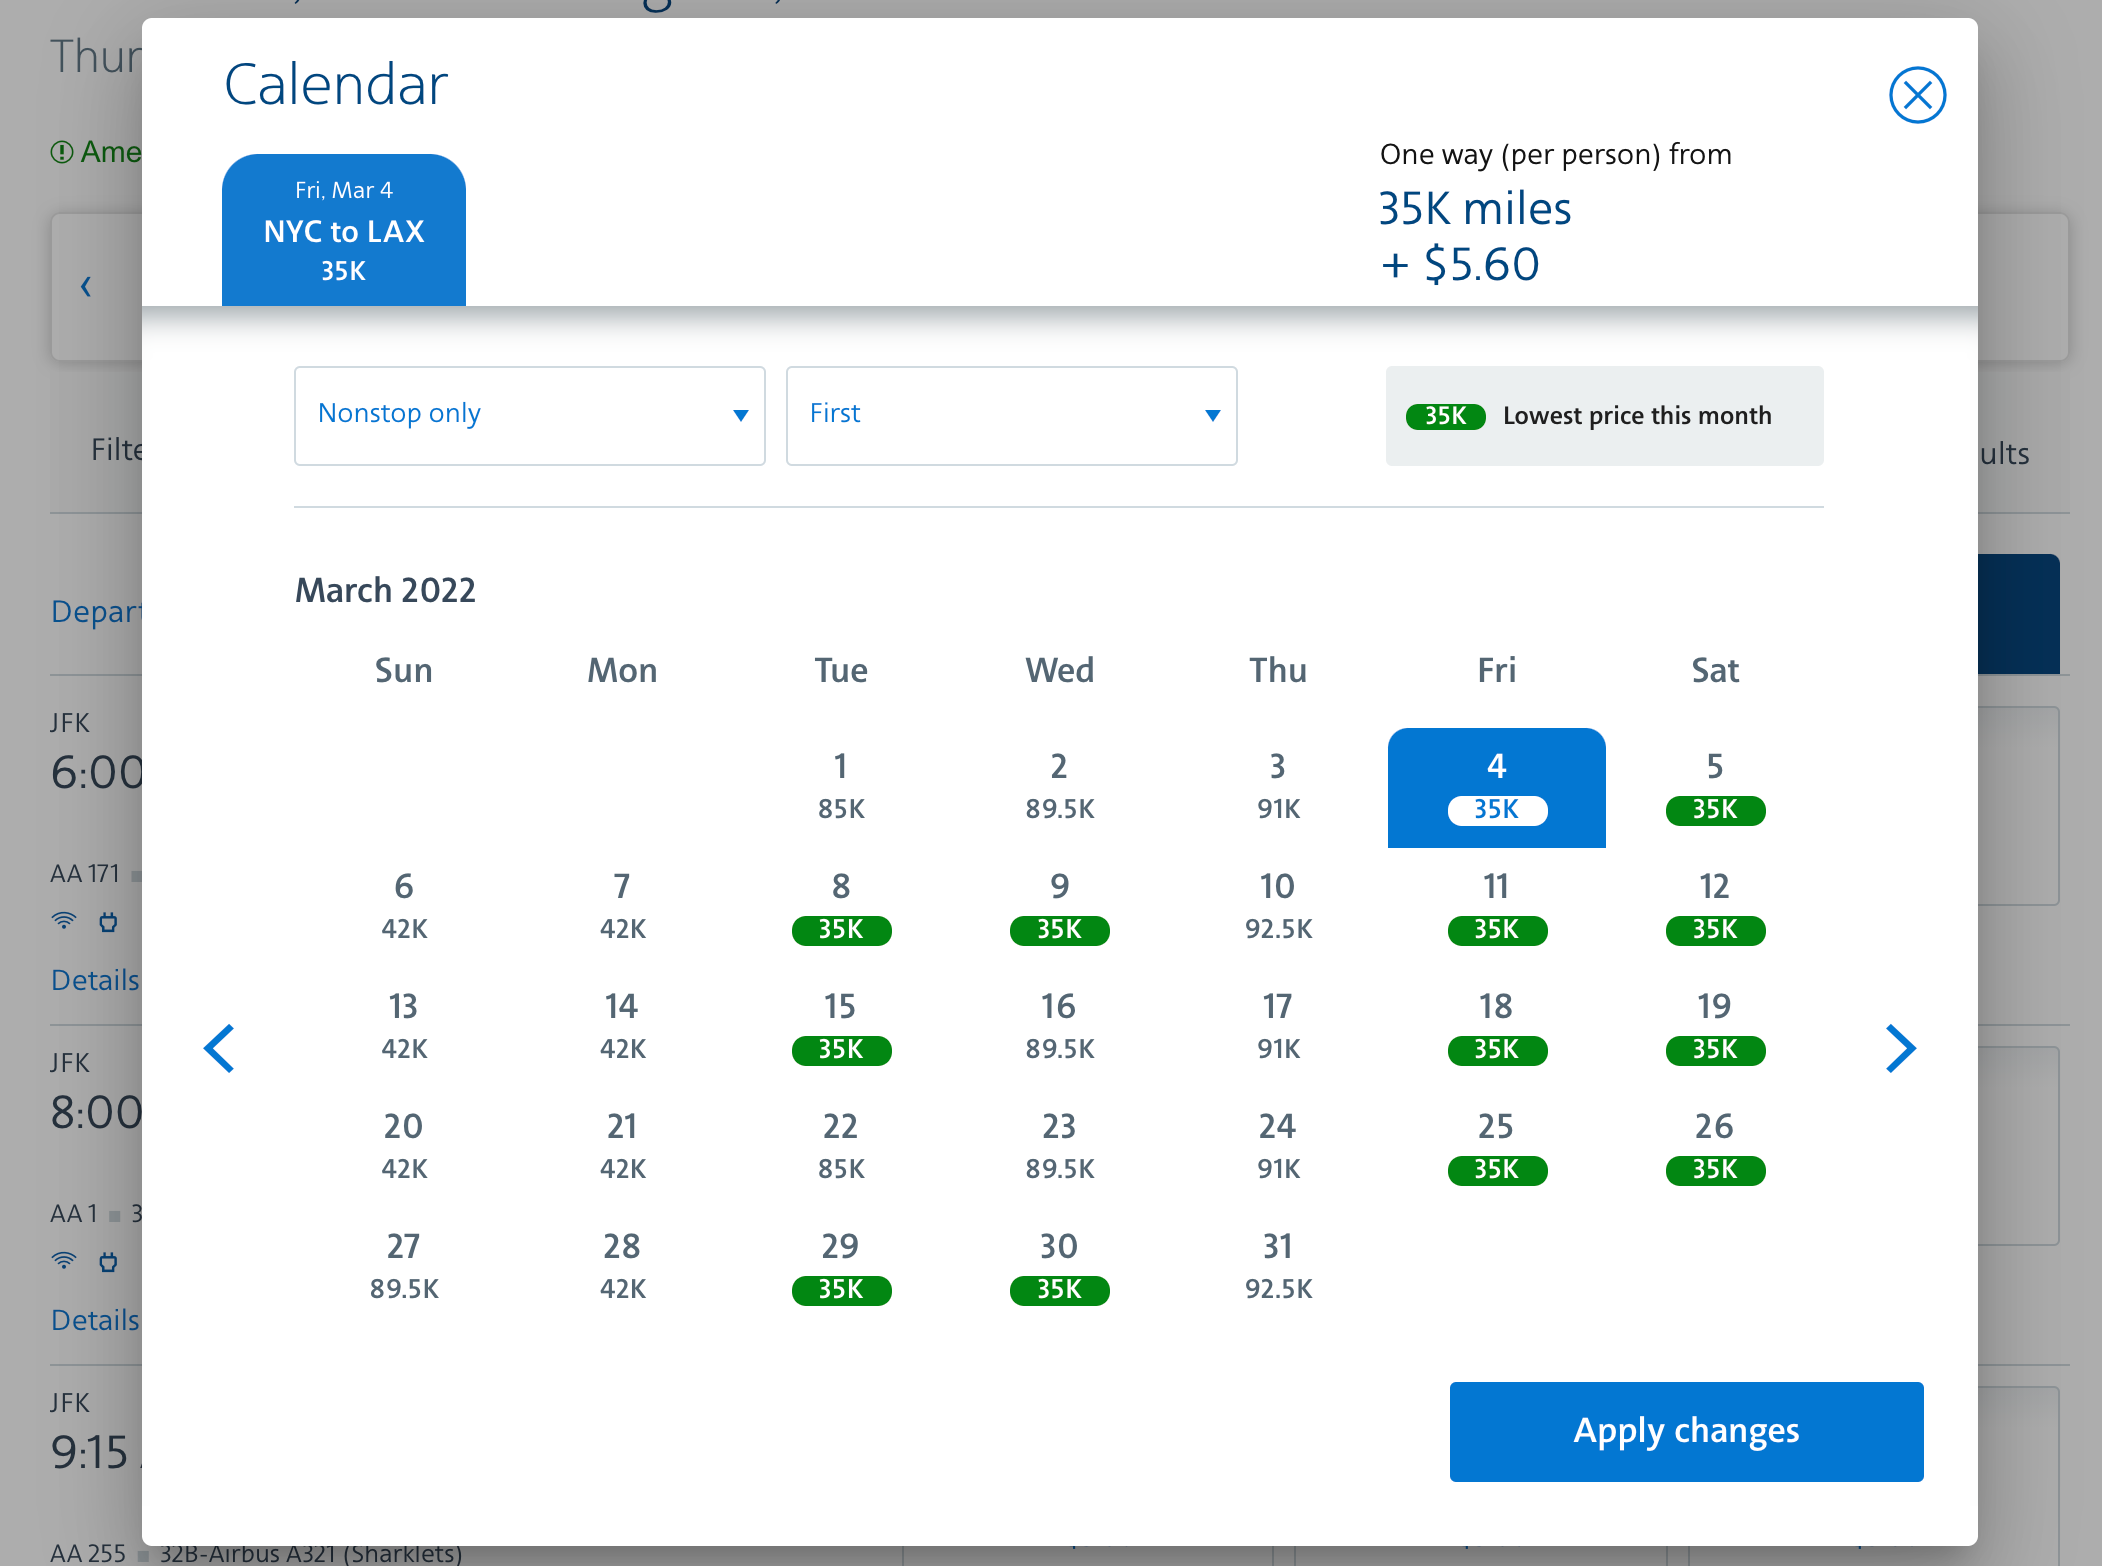
Task: Pick March 5 with 35K fare
Action: tap(1714, 787)
